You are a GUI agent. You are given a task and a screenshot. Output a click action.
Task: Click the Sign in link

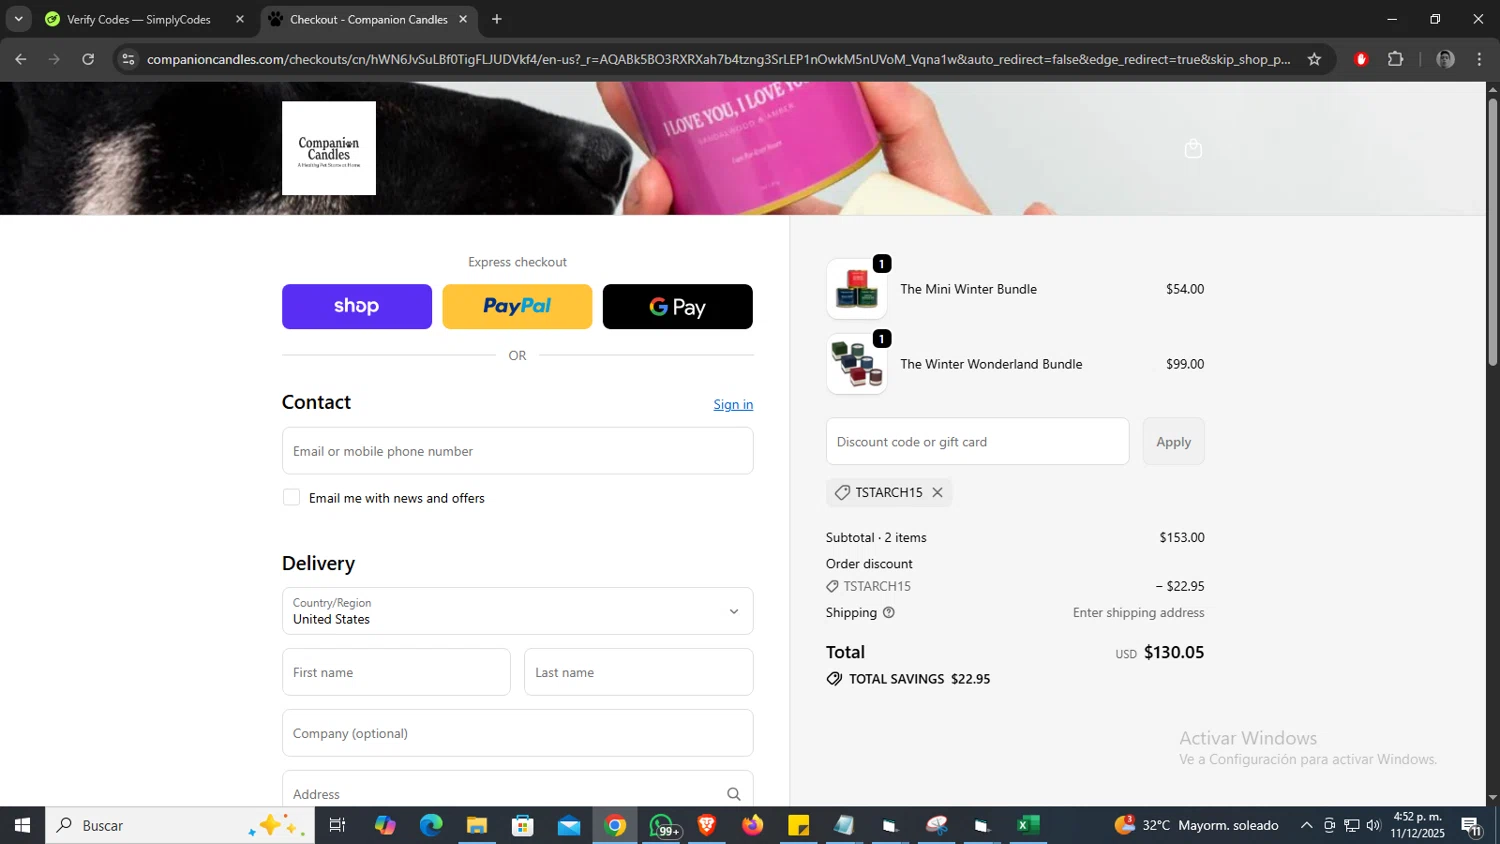(733, 404)
